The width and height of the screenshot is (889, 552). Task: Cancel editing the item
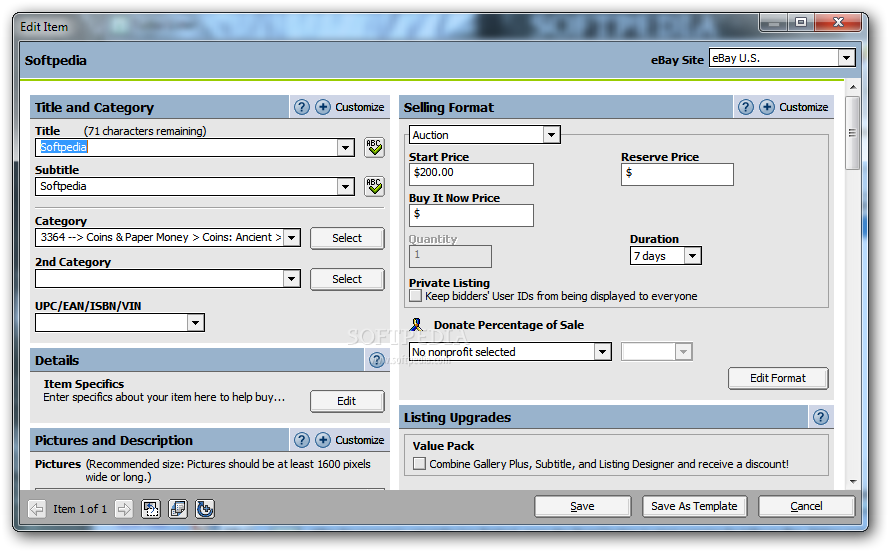pos(806,506)
